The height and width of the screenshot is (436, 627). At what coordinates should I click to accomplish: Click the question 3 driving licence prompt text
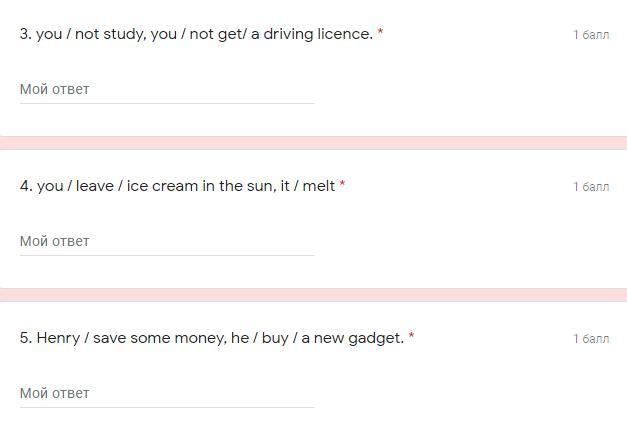tap(196, 34)
